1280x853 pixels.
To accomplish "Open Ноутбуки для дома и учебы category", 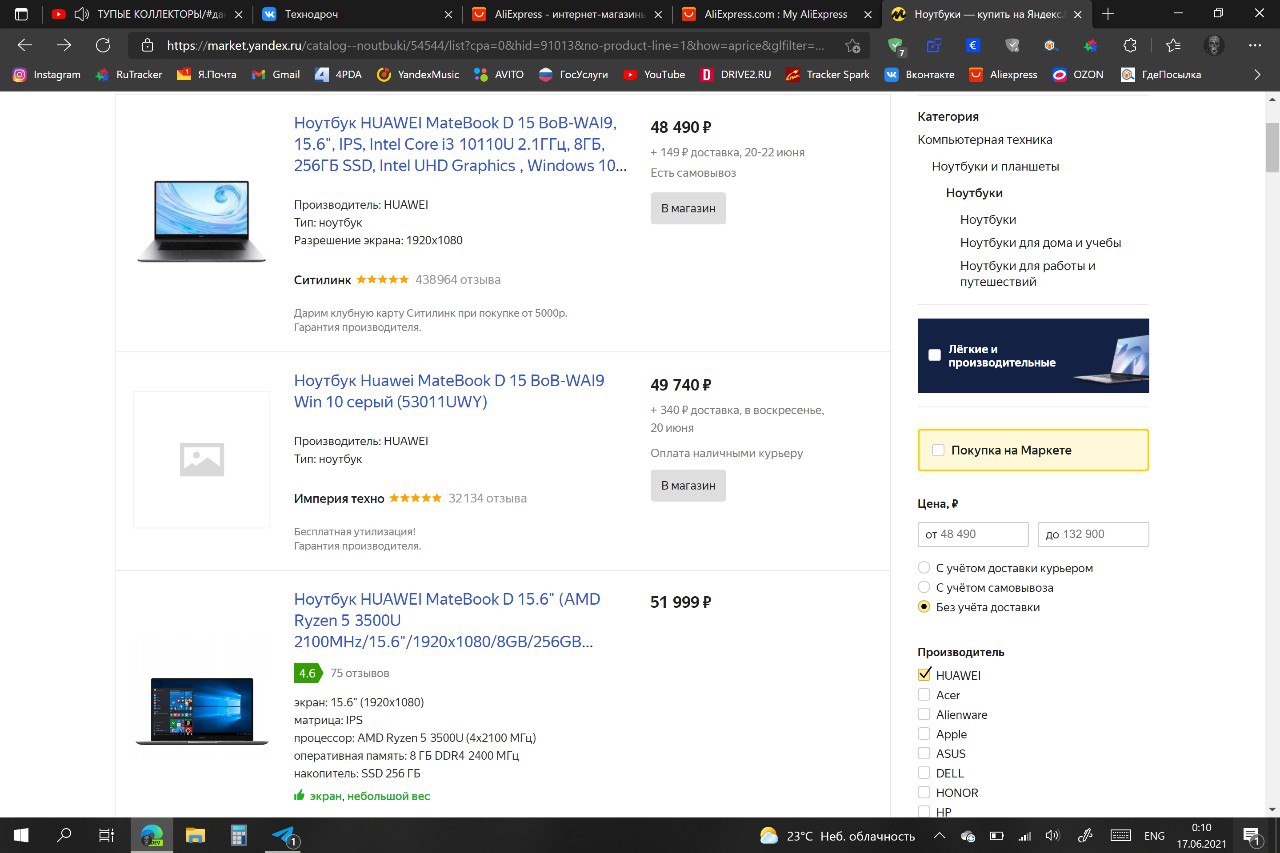I will tap(1040, 243).
